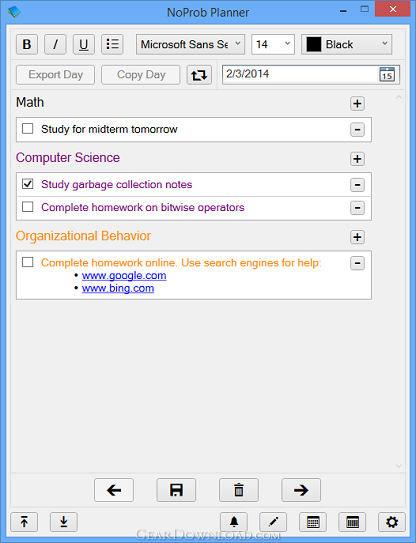Image resolution: width=416 pixels, height=543 pixels.
Task: Delete with the trash can button
Action: 239,490
